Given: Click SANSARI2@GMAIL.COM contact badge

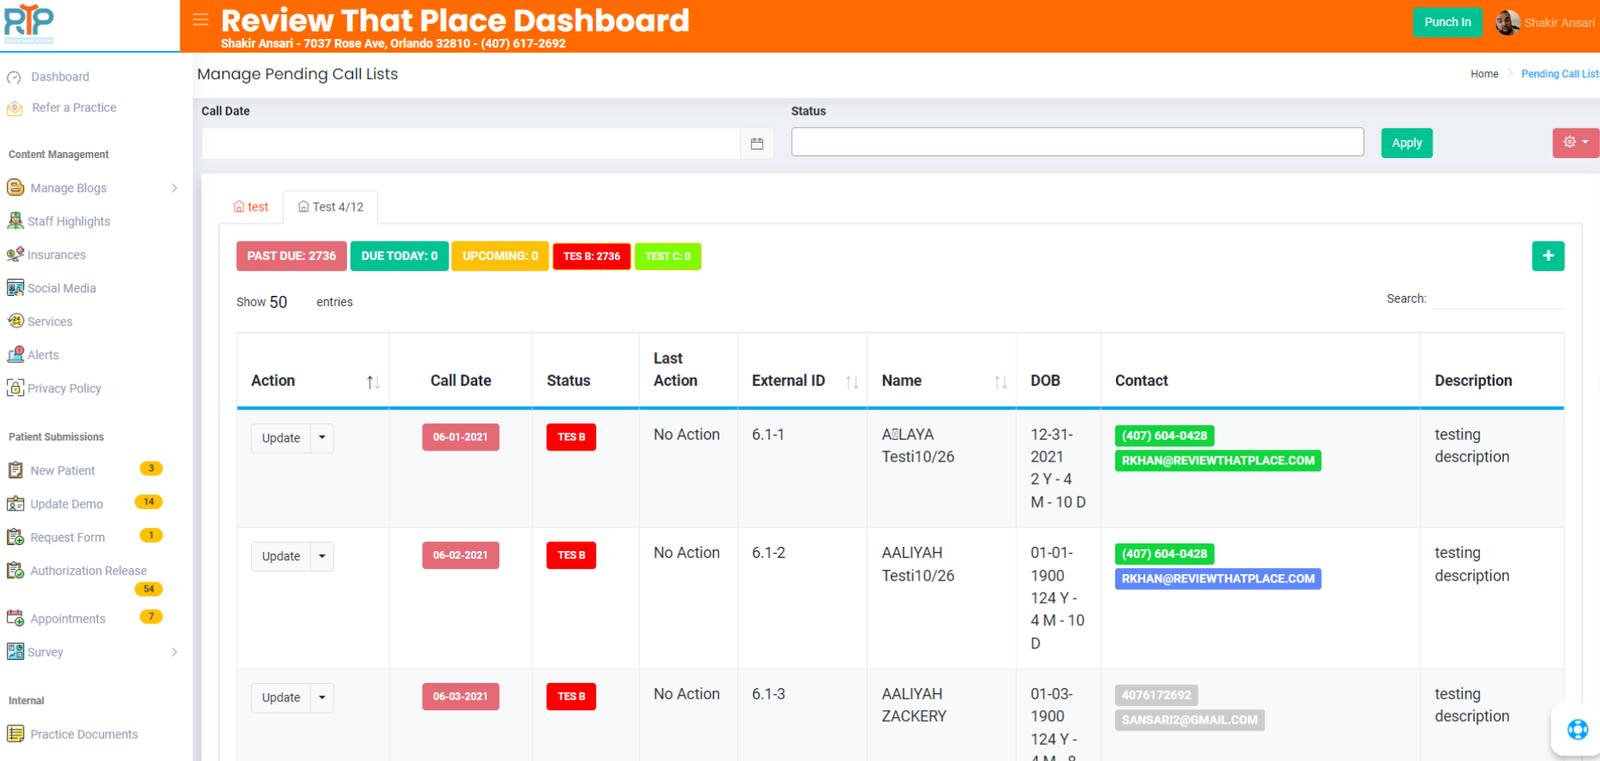Looking at the screenshot, I should 1189,720.
